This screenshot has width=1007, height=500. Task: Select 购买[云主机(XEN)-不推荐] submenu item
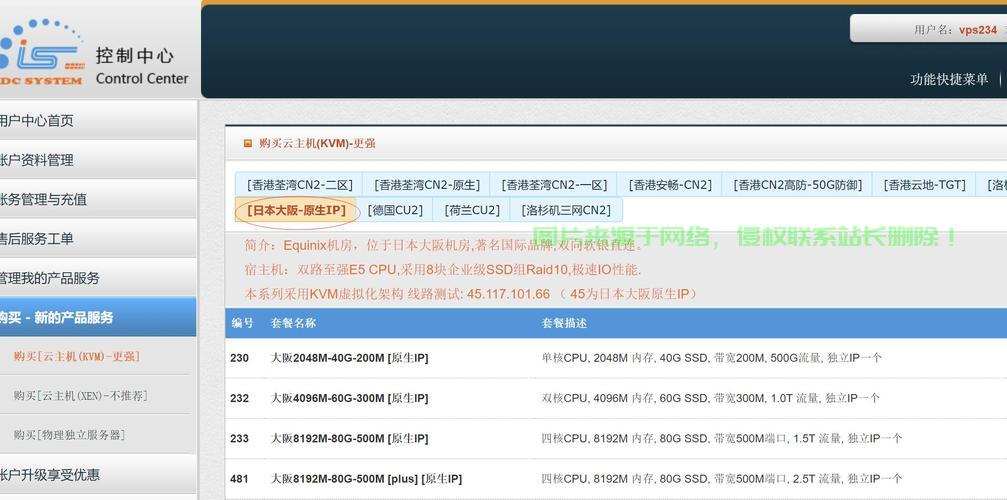click(x=80, y=396)
